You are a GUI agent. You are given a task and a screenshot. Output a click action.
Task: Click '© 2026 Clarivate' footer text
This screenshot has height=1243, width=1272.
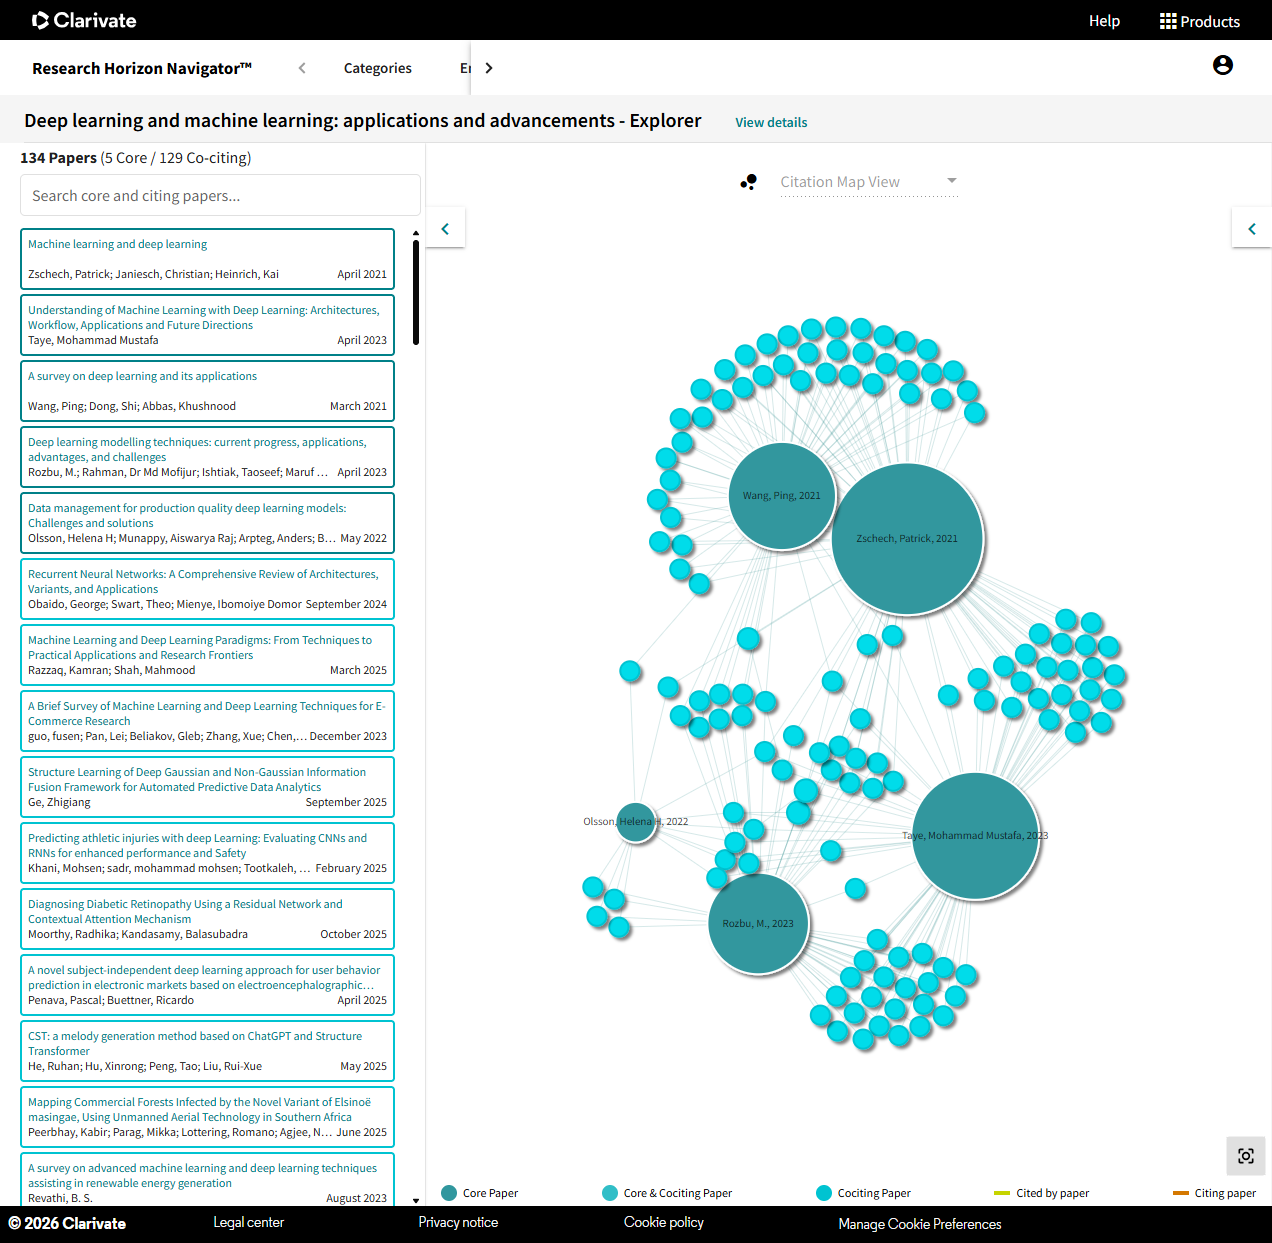[x=67, y=1223]
